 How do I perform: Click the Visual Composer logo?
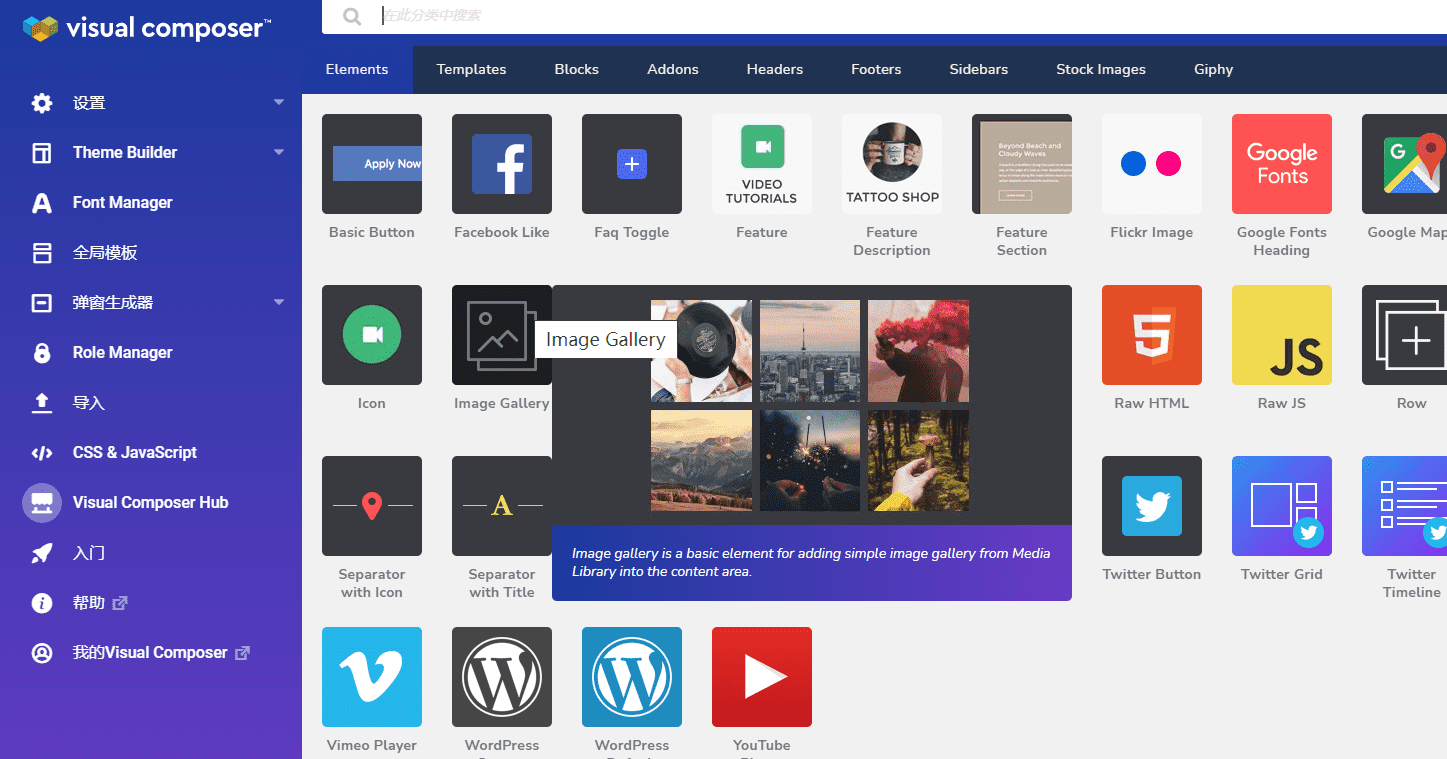(146, 28)
